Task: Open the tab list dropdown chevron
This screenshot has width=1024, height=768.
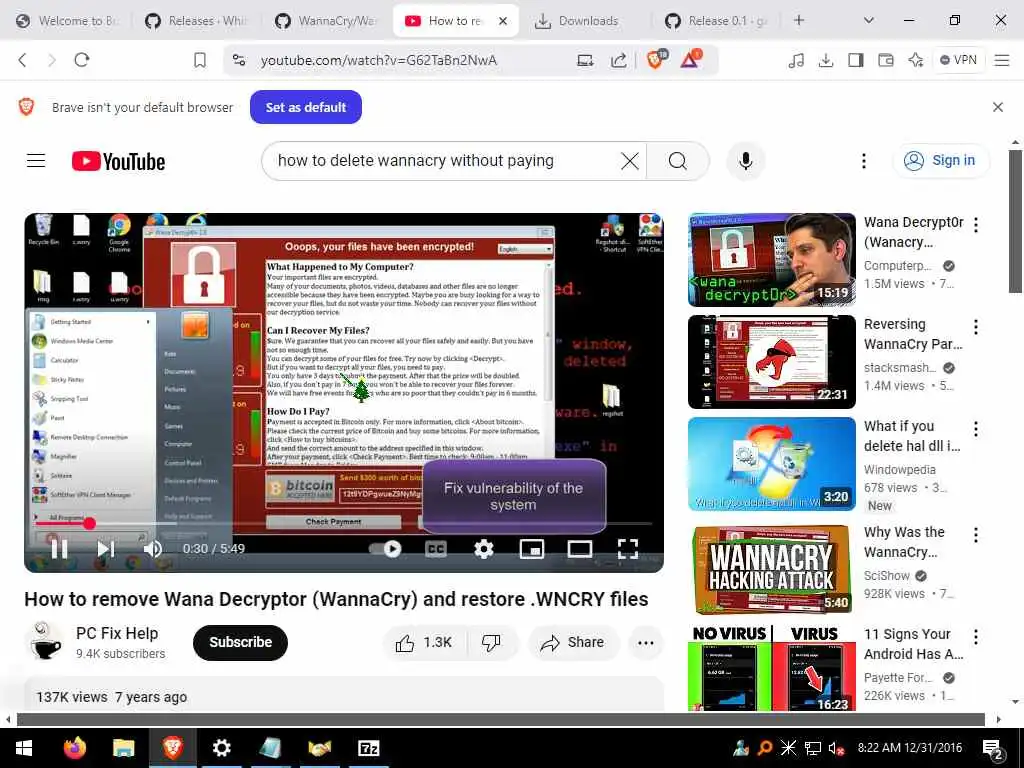Action: [x=869, y=20]
